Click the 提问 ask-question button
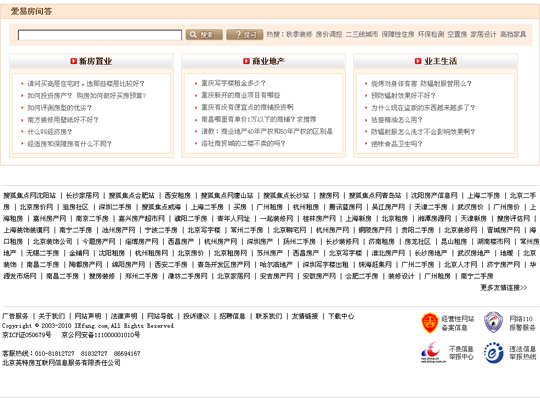The width and height of the screenshot is (540, 398). [245, 34]
